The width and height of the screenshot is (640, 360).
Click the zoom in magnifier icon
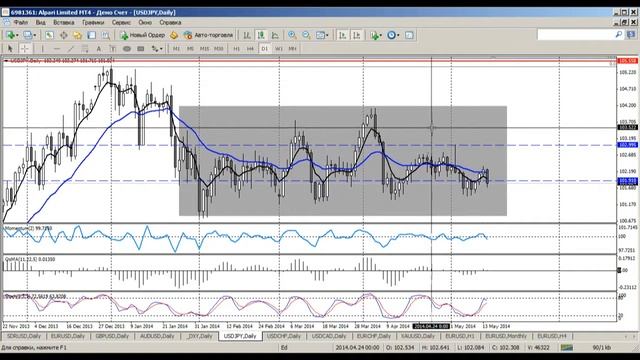(x=292, y=36)
